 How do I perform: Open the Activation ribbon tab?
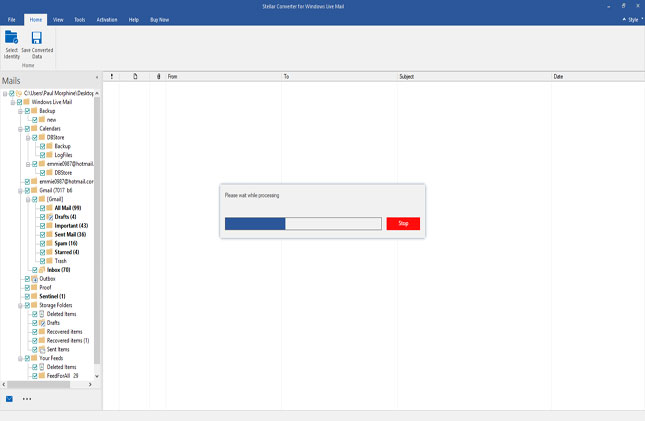[x=107, y=20]
